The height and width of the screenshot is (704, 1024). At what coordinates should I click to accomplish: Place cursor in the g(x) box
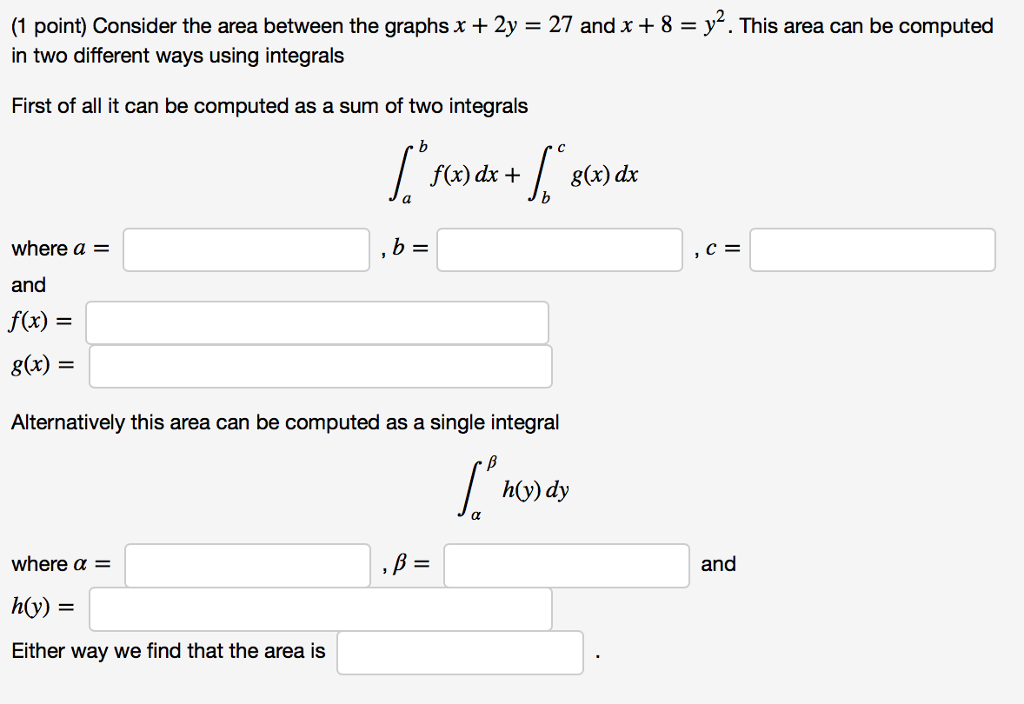click(319, 366)
